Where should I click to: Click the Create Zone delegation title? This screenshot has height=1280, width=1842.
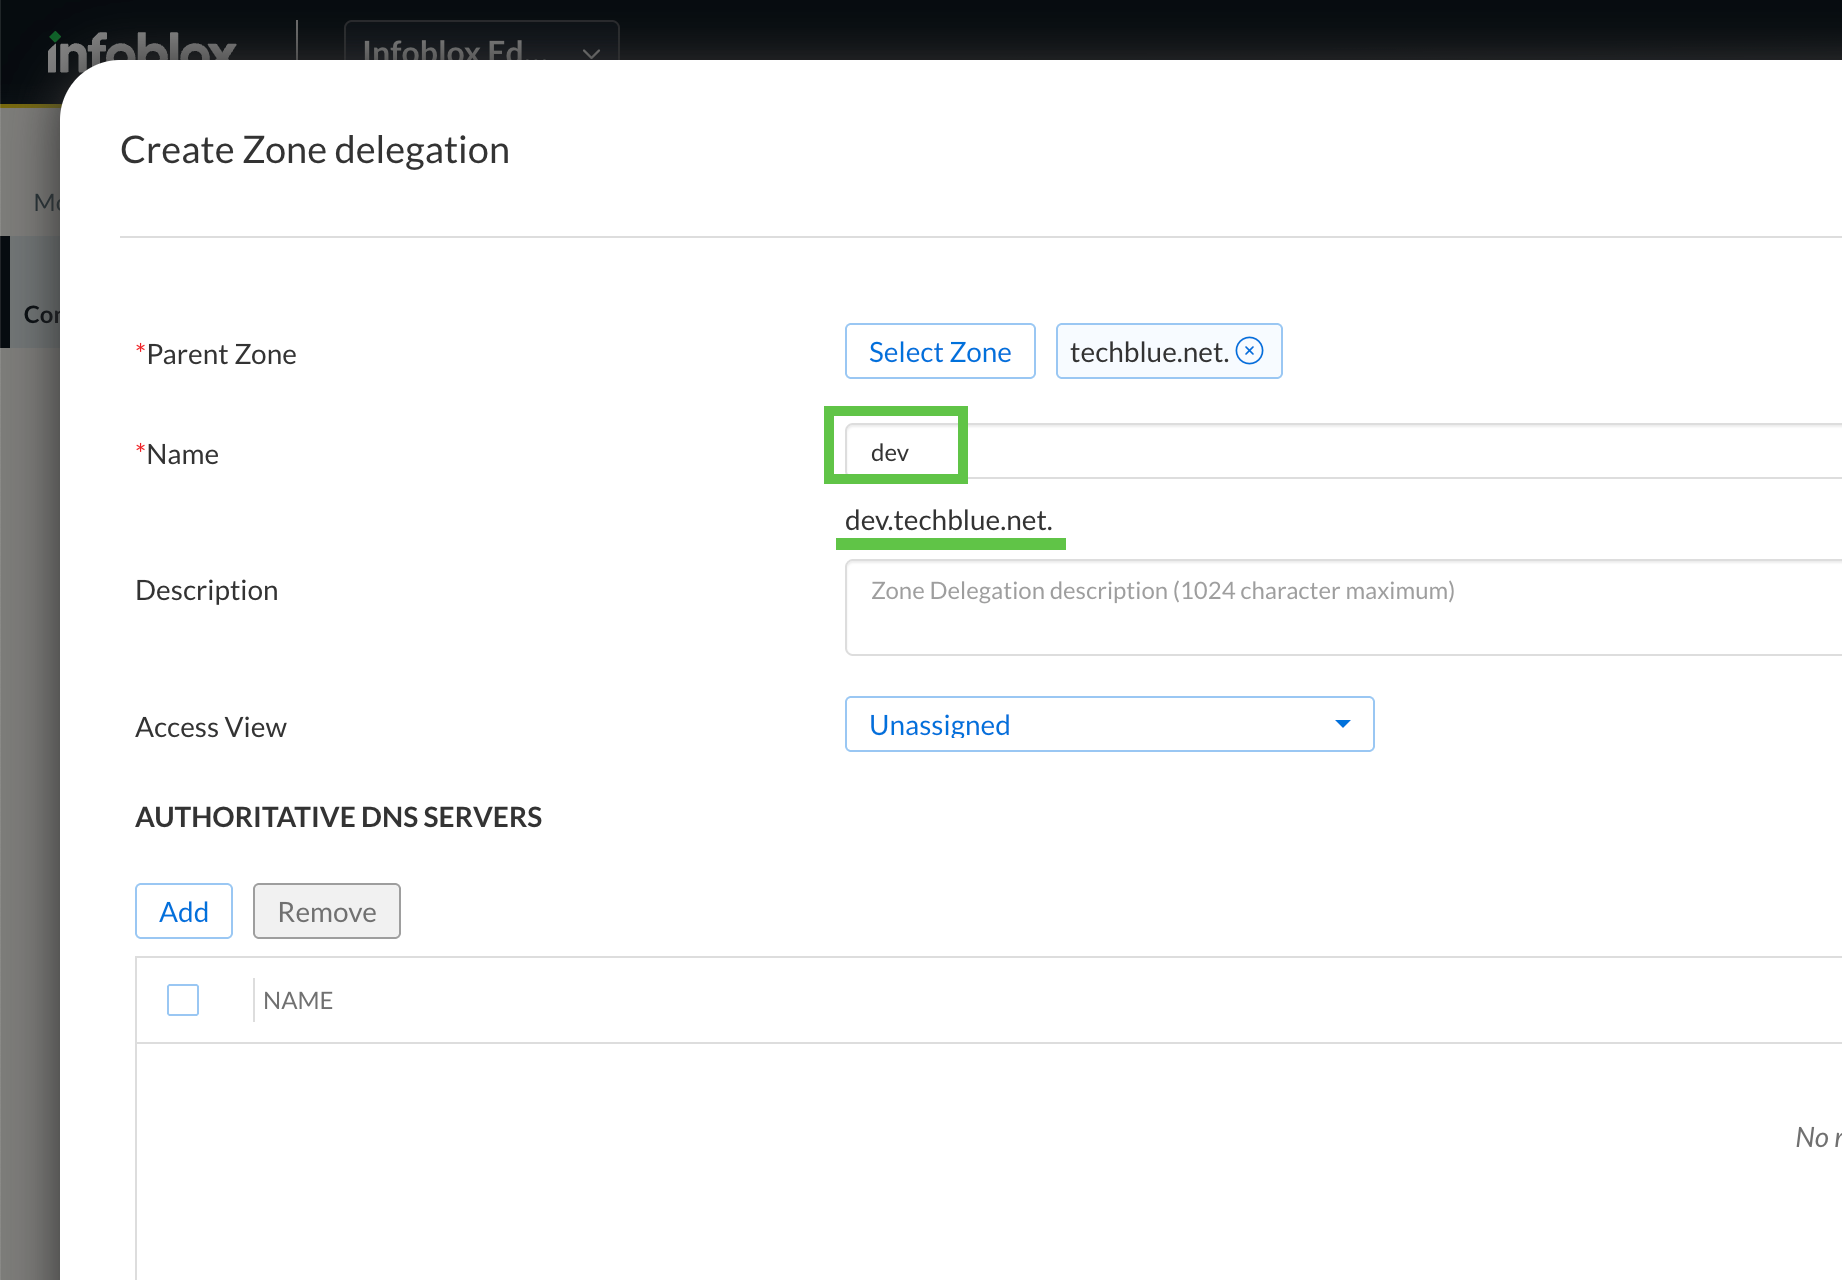pyautogui.click(x=315, y=150)
